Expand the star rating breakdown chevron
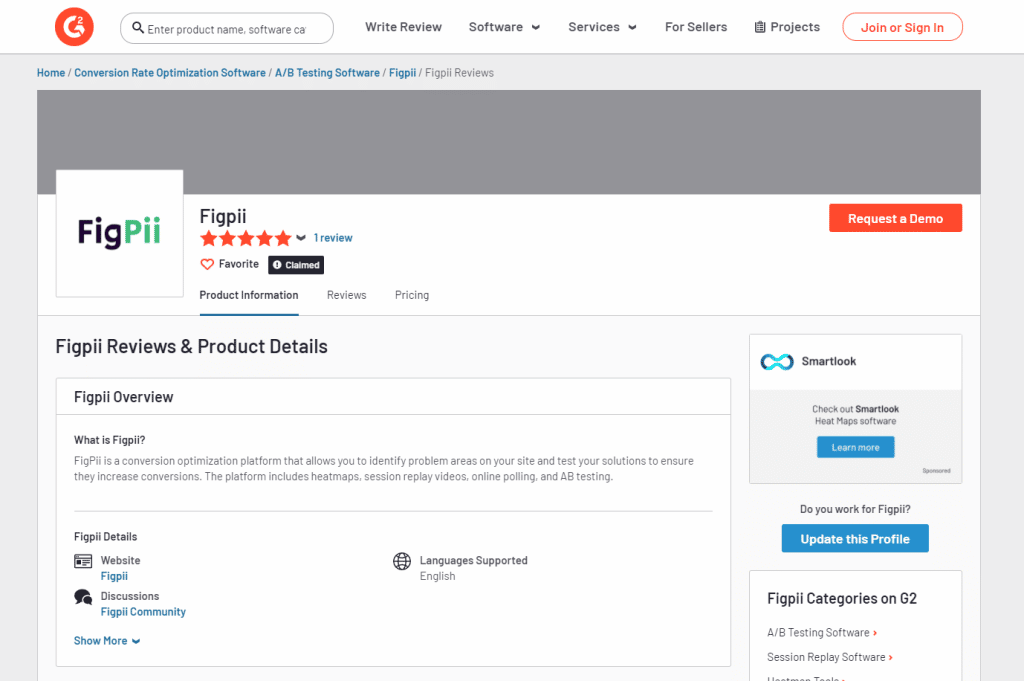The image size is (1024, 681). tap(301, 238)
